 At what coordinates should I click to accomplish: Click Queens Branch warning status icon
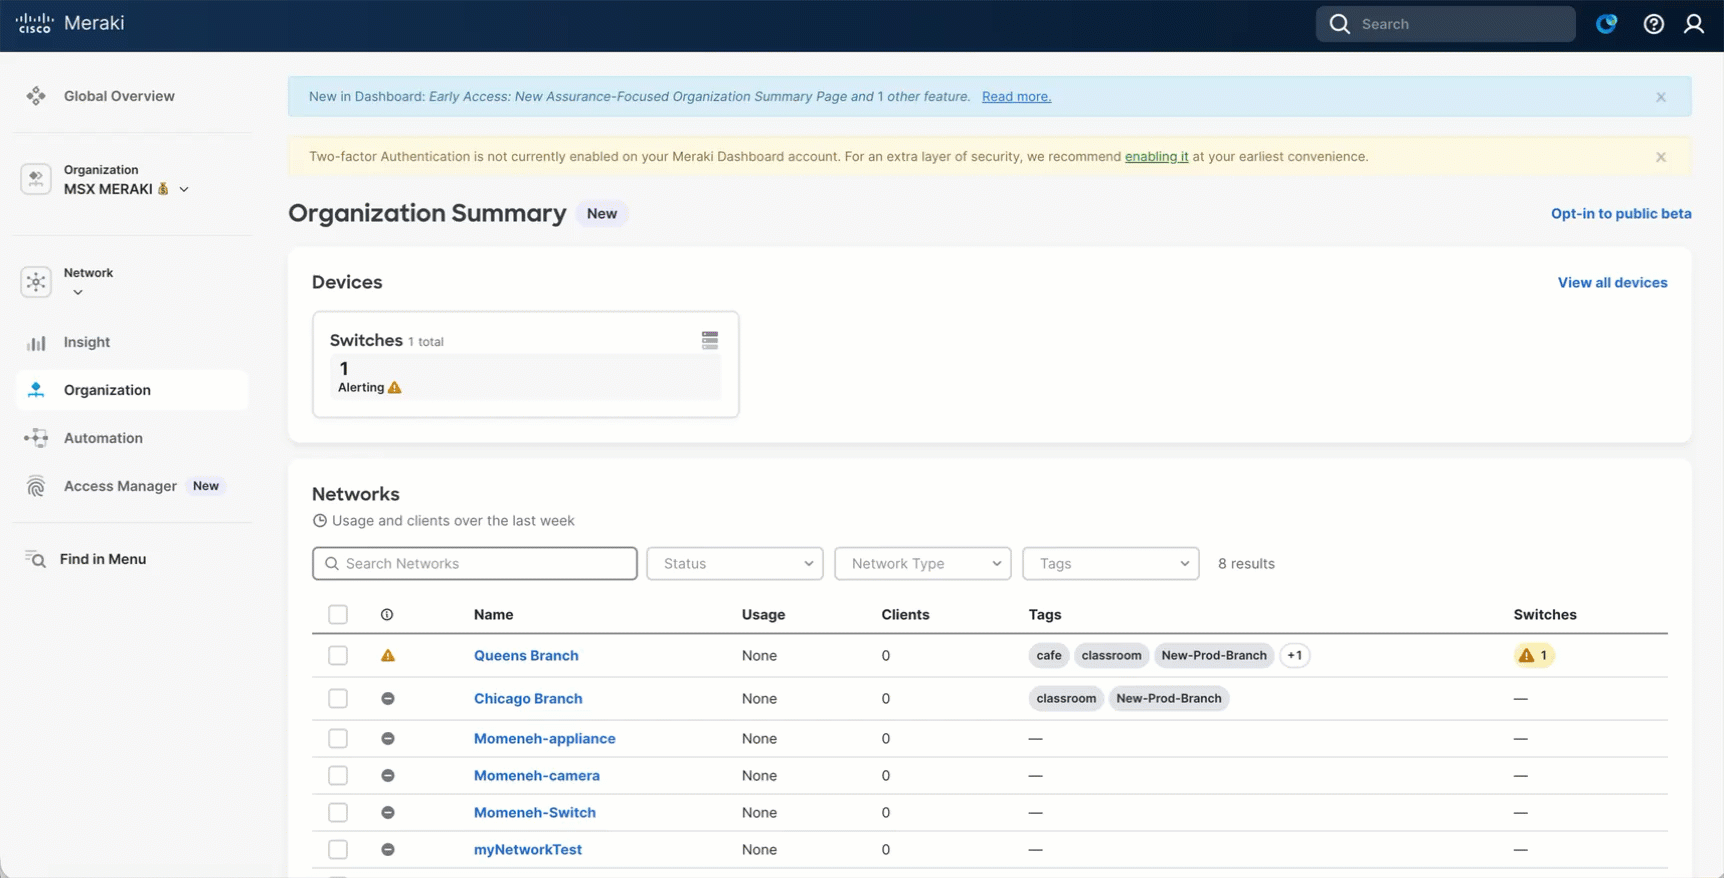[388, 655]
